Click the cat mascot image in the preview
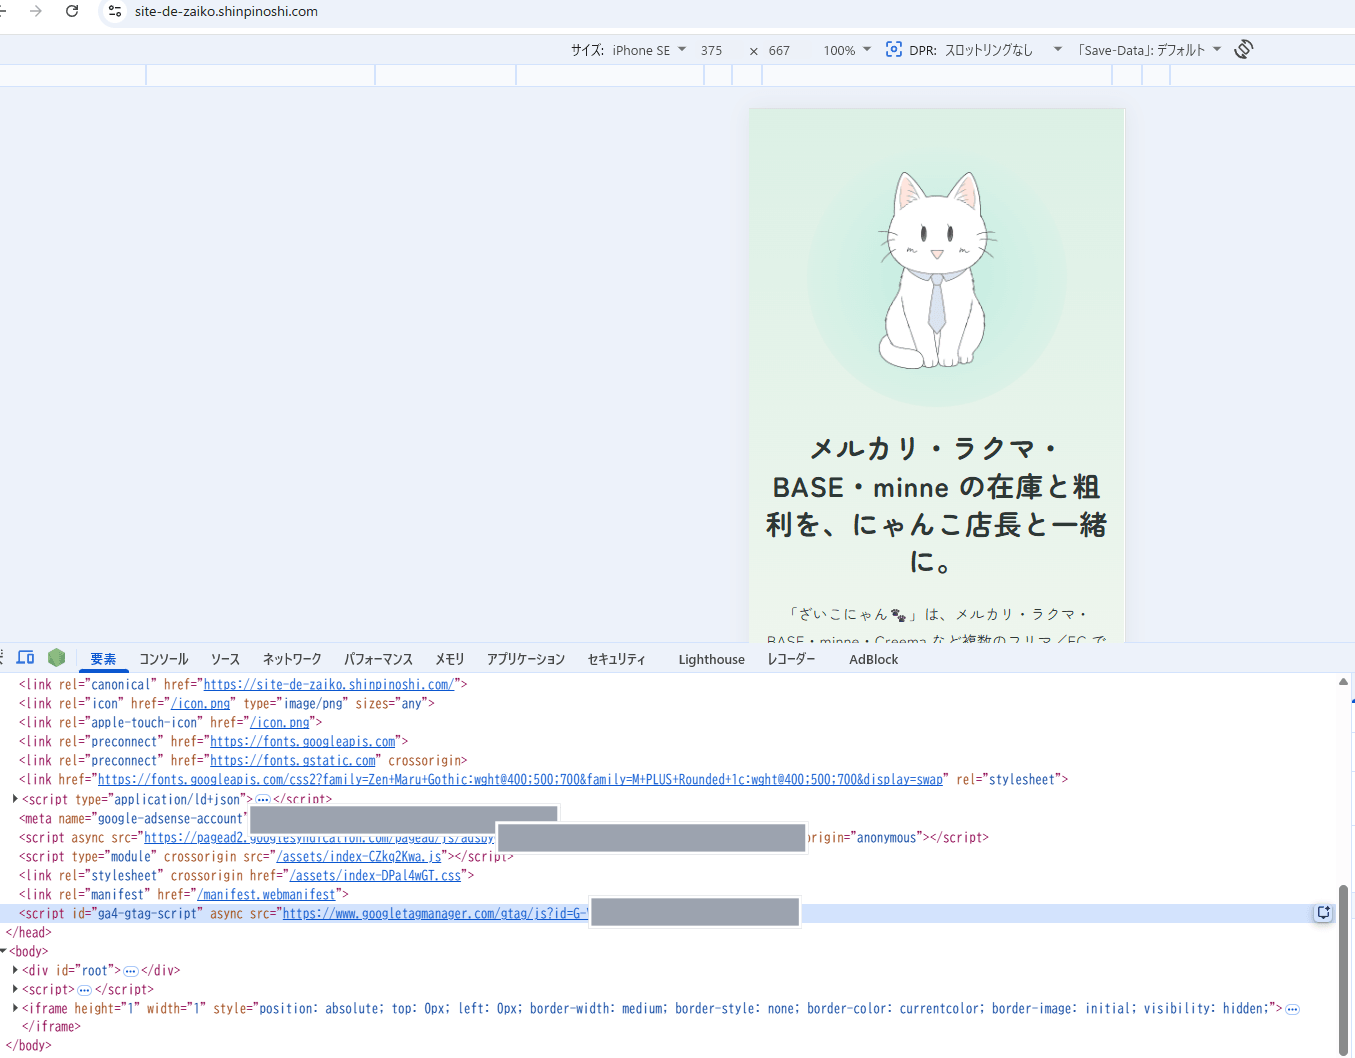 pos(937,270)
